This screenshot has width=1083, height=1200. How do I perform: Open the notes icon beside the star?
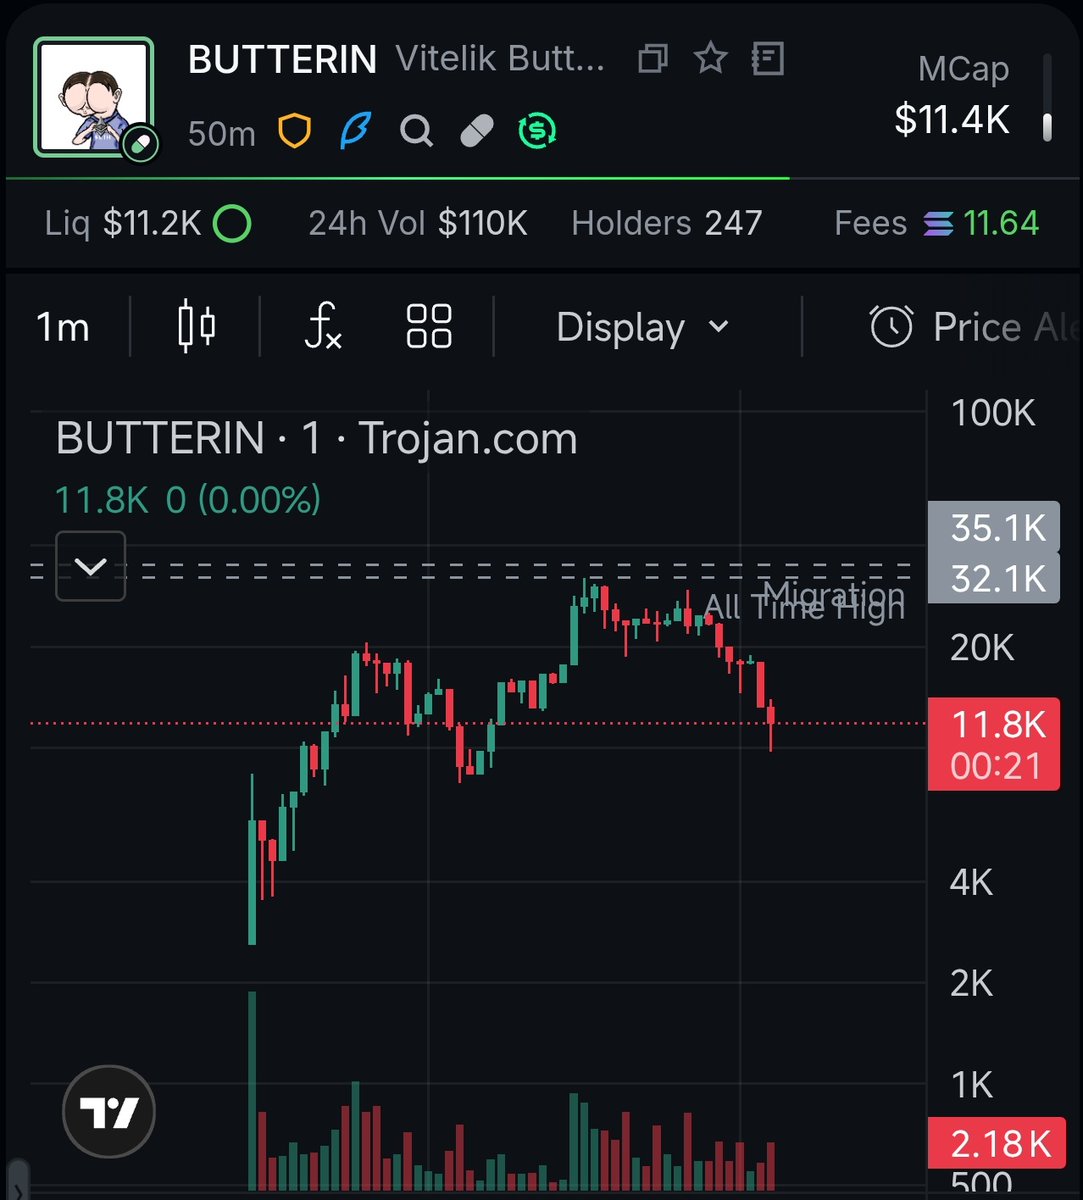point(767,59)
